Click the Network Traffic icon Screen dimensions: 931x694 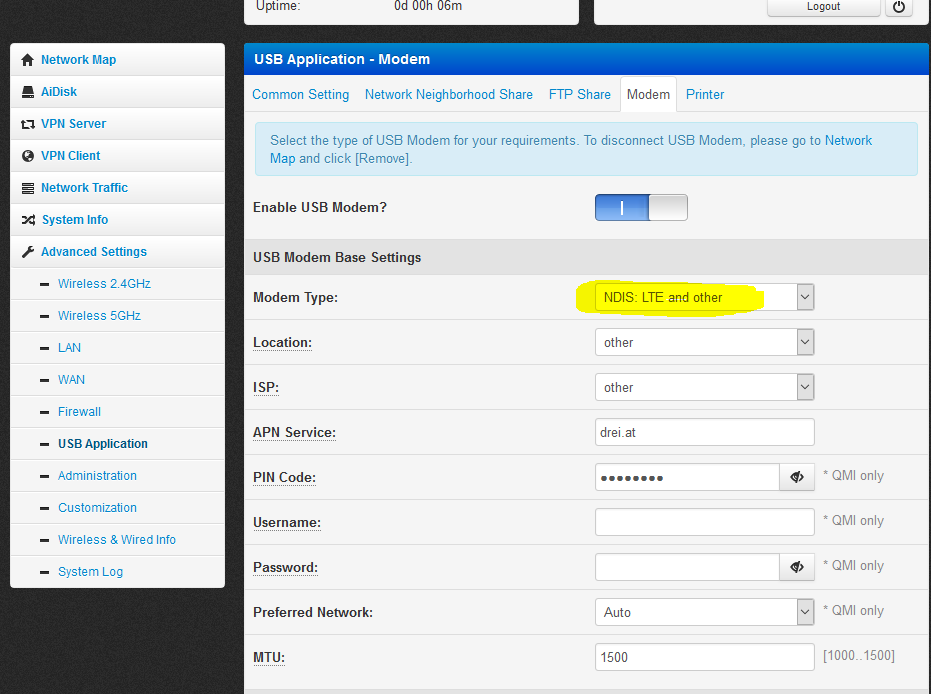pyautogui.click(x=28, y=188)
